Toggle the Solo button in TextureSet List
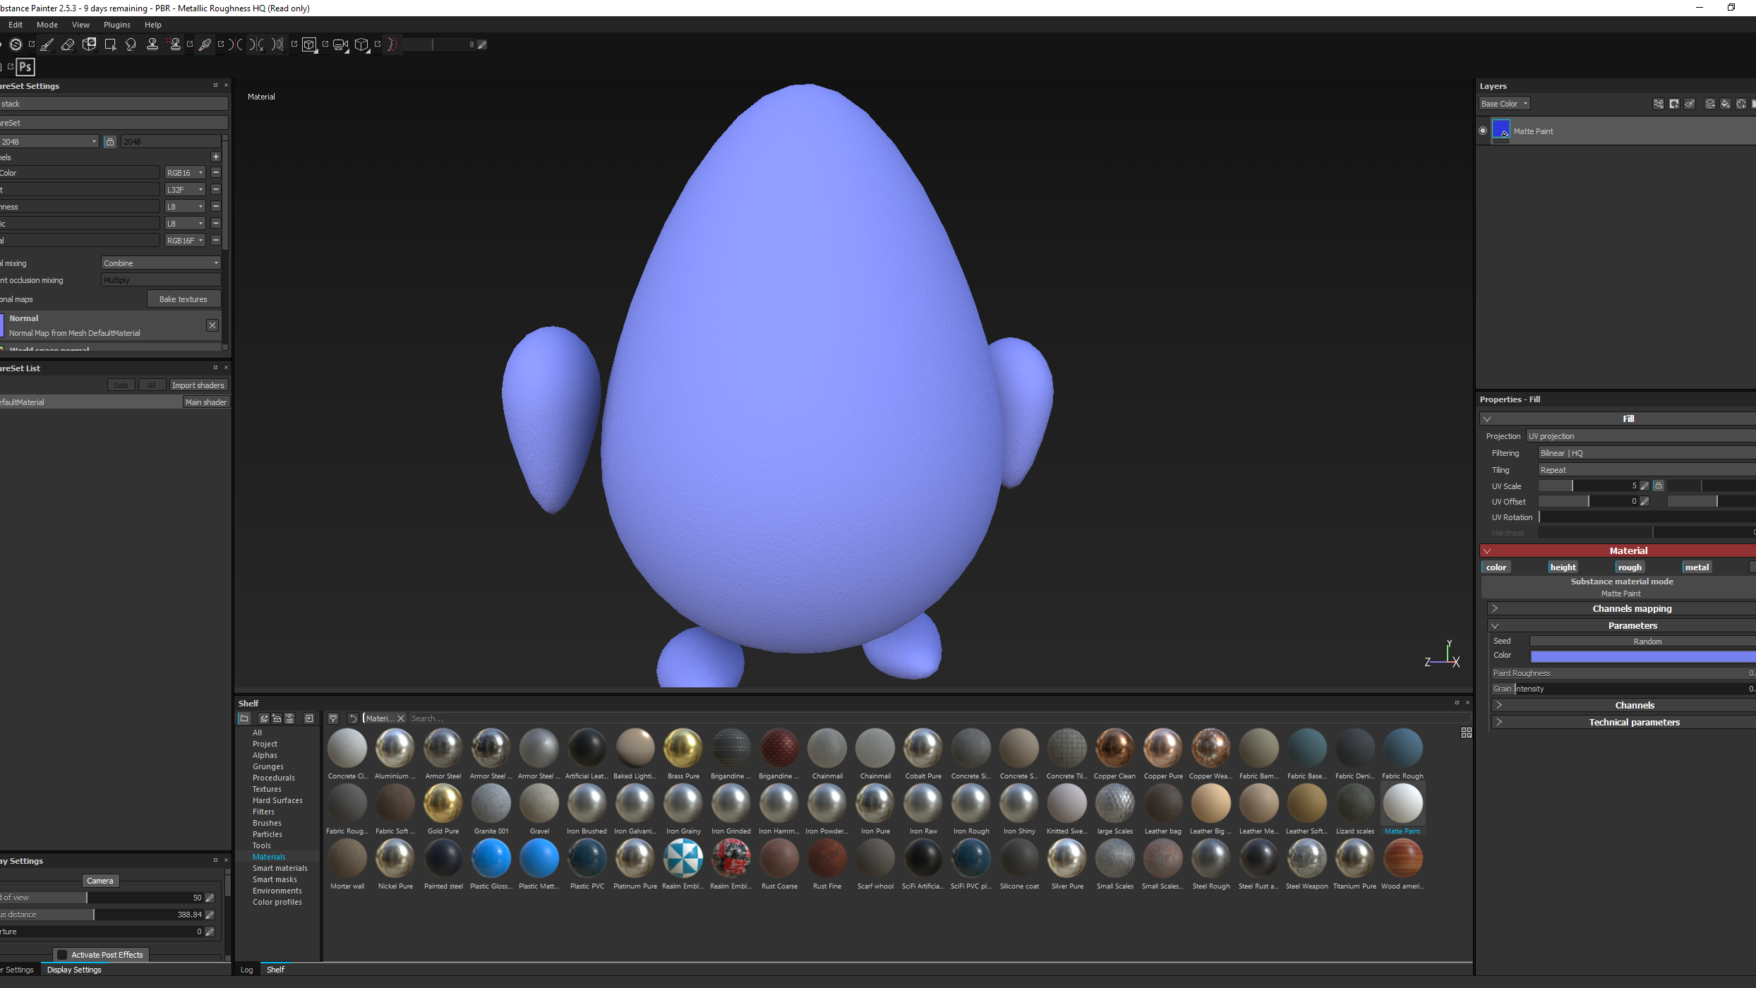 (120, 385)
